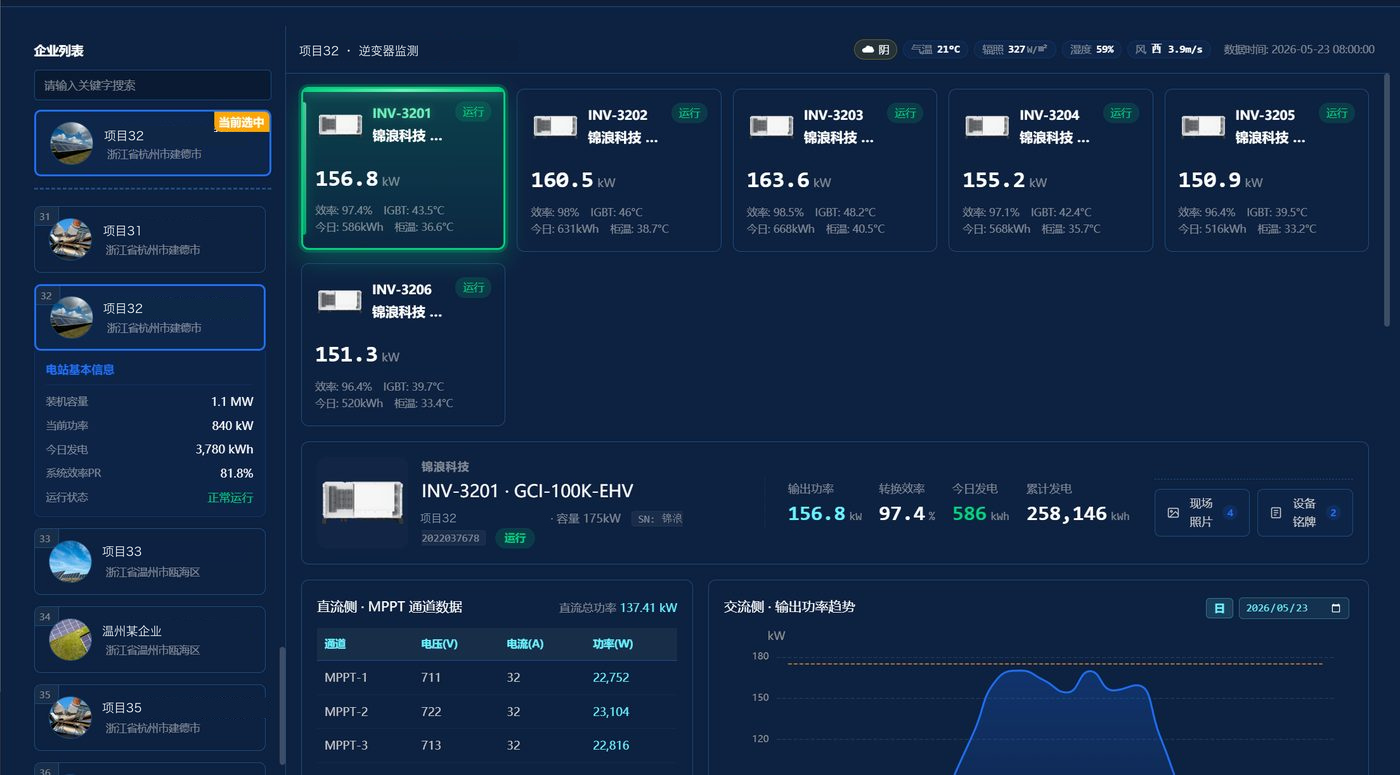
Task: Click the enterprise list sidebar scrollbar
Action: click(x=282, y=706)
